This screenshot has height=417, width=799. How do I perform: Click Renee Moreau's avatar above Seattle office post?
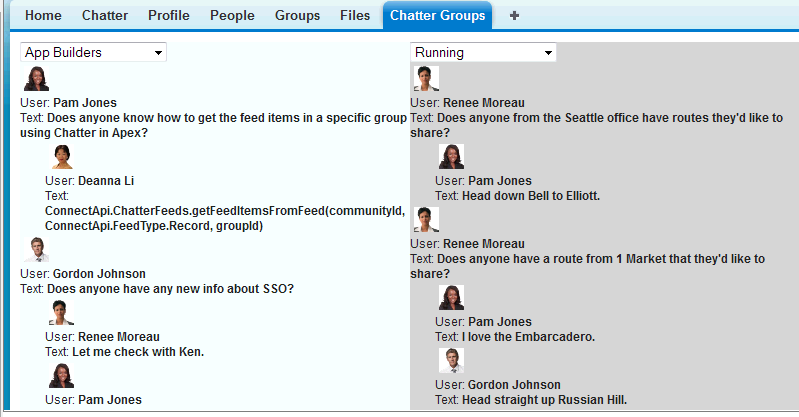426,79
